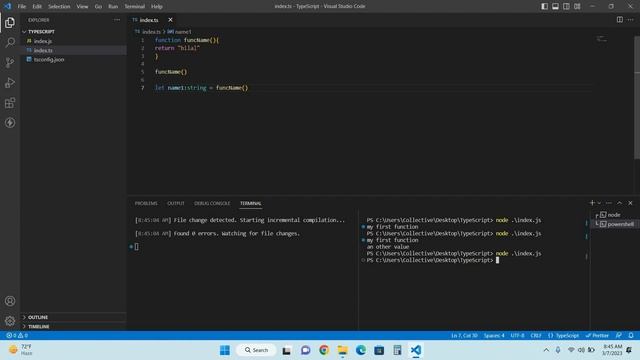
Task: Toggle secondary side bar layout icon
Action: [566, 6]
